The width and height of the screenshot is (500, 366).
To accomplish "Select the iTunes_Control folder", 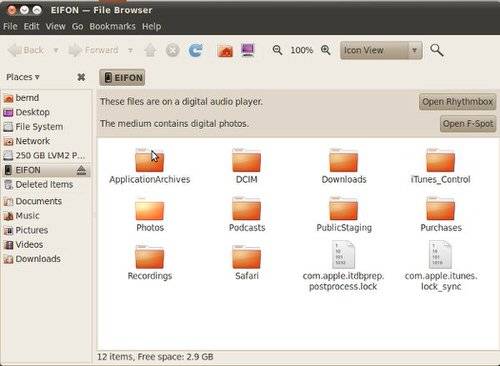I will click(440, 166).
